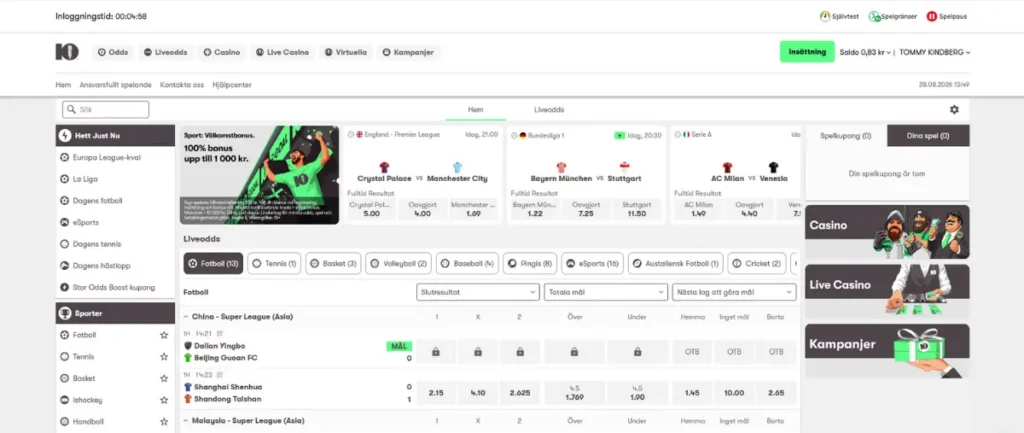
Task: Open Hjälpcenter link
Action: (x=232, y=85)
